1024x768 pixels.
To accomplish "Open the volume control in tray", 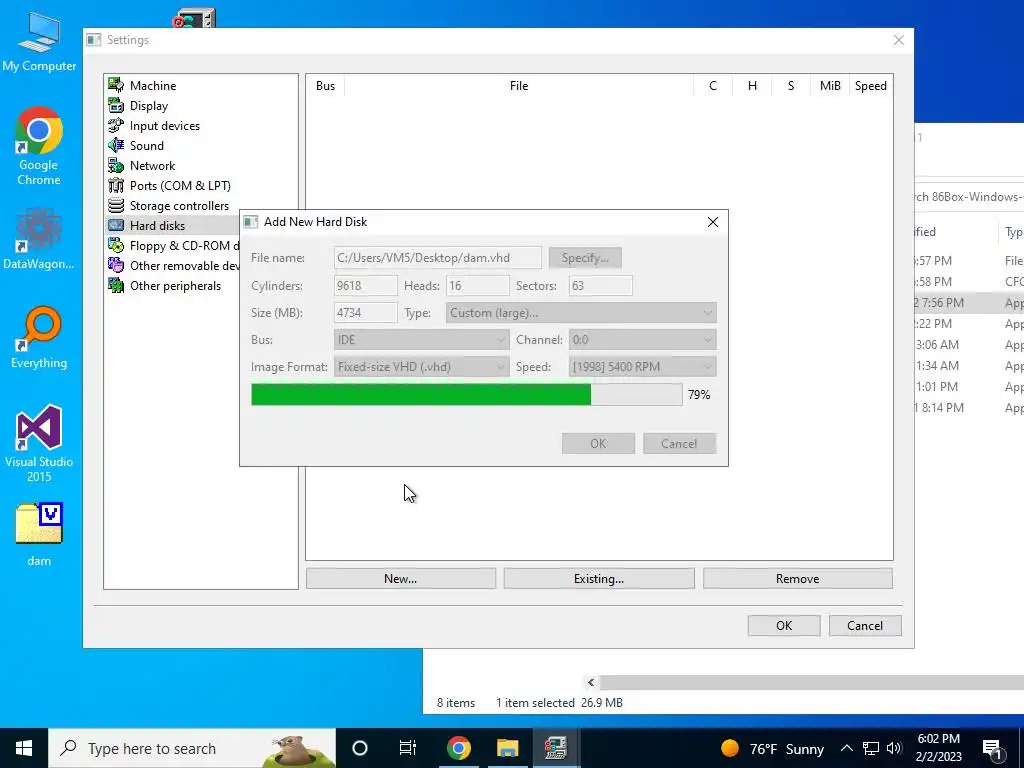I will (x=895, y=748).
